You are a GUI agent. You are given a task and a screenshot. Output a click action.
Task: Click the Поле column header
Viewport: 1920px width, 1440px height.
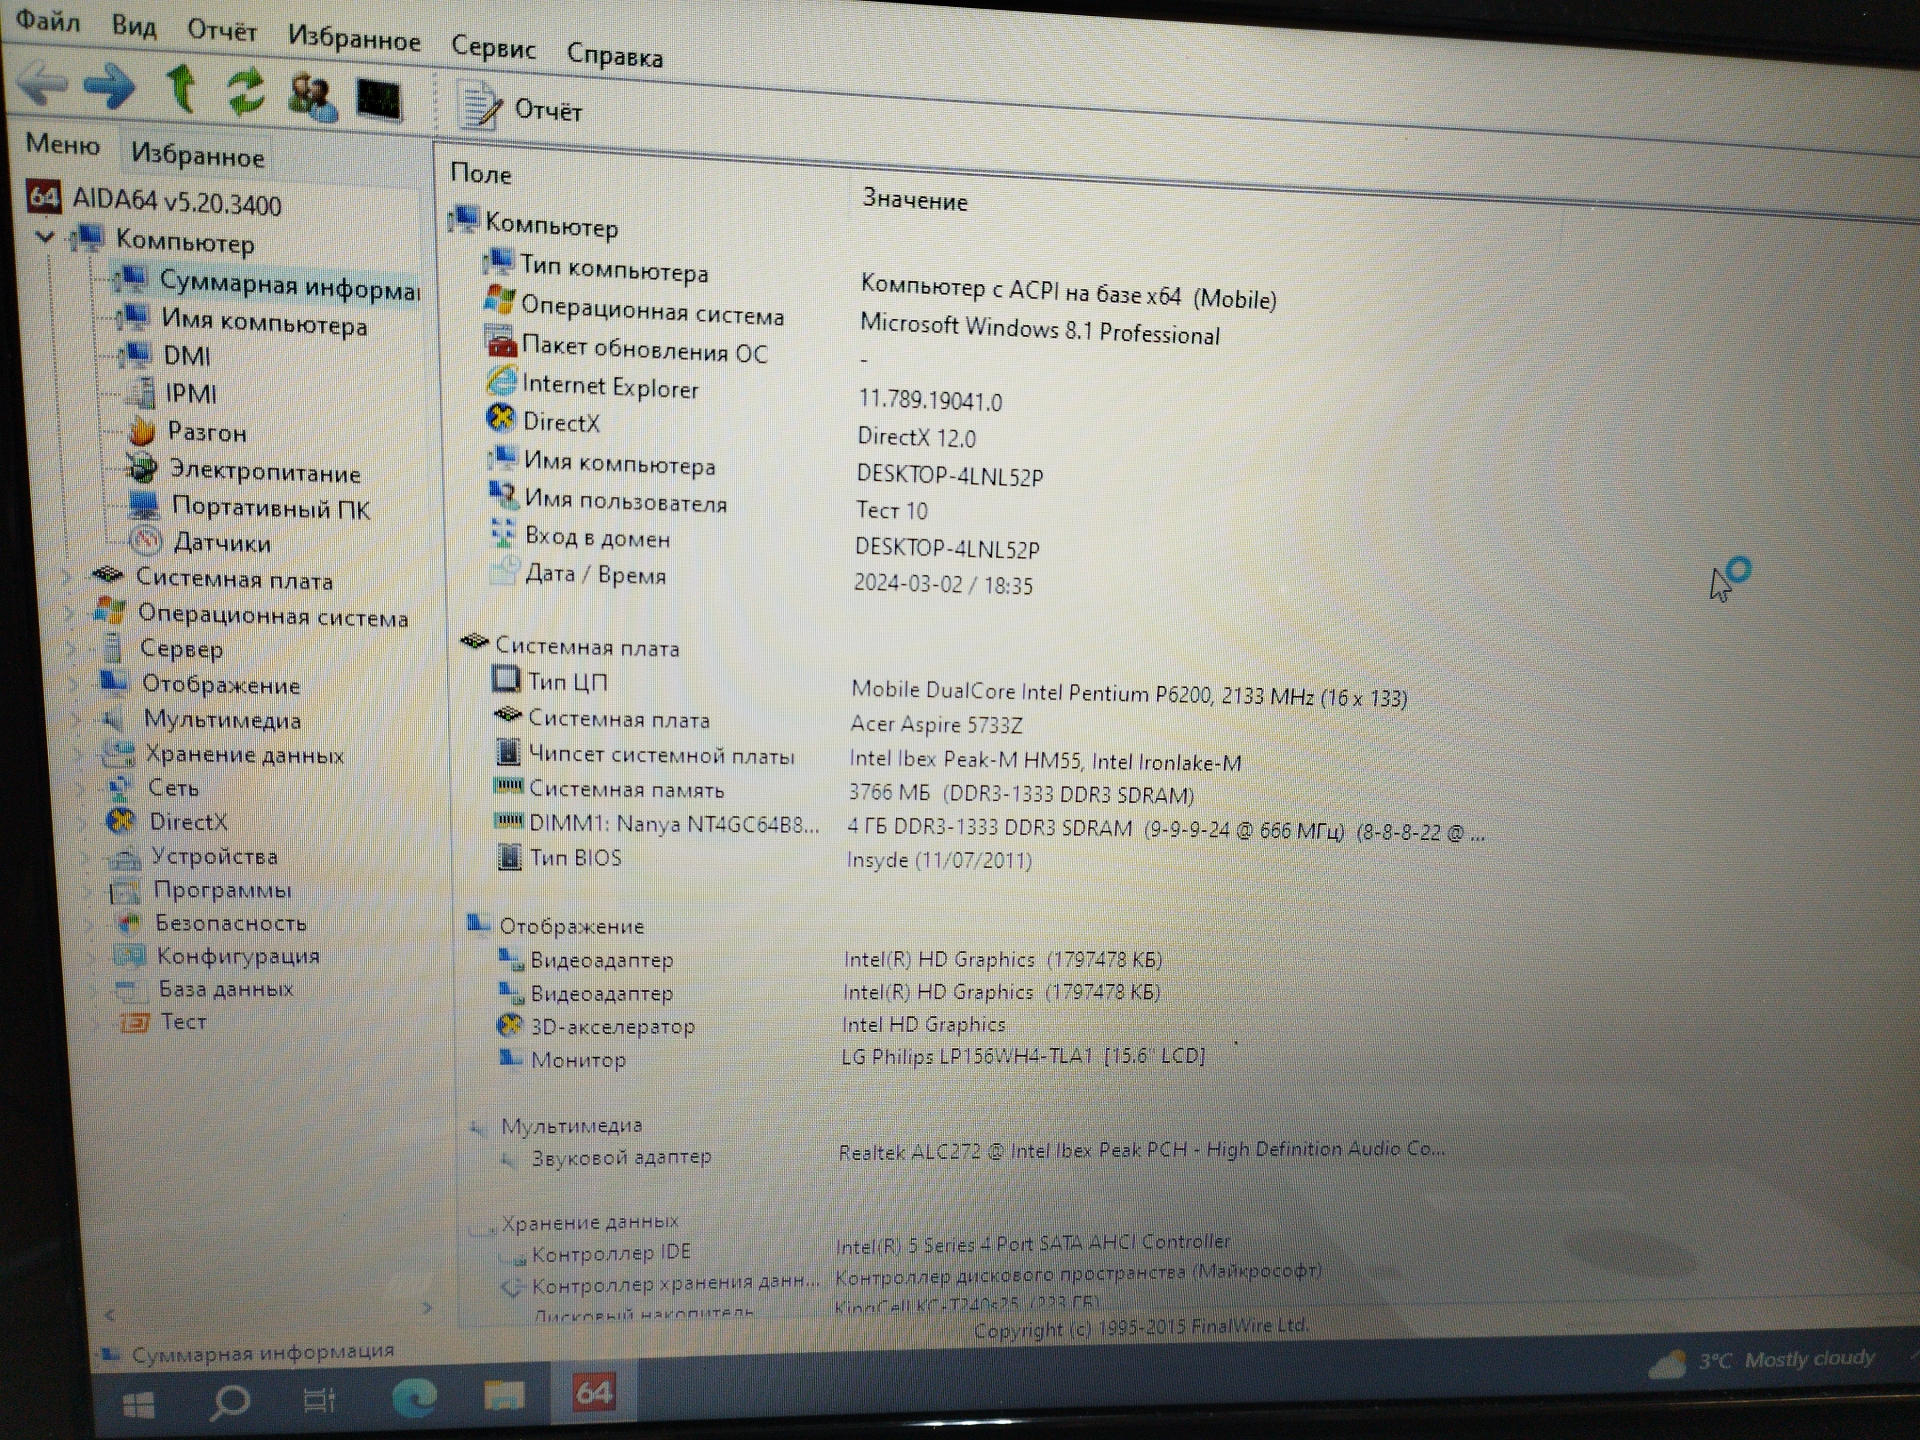pyautogui.click(x=481, y=173)
